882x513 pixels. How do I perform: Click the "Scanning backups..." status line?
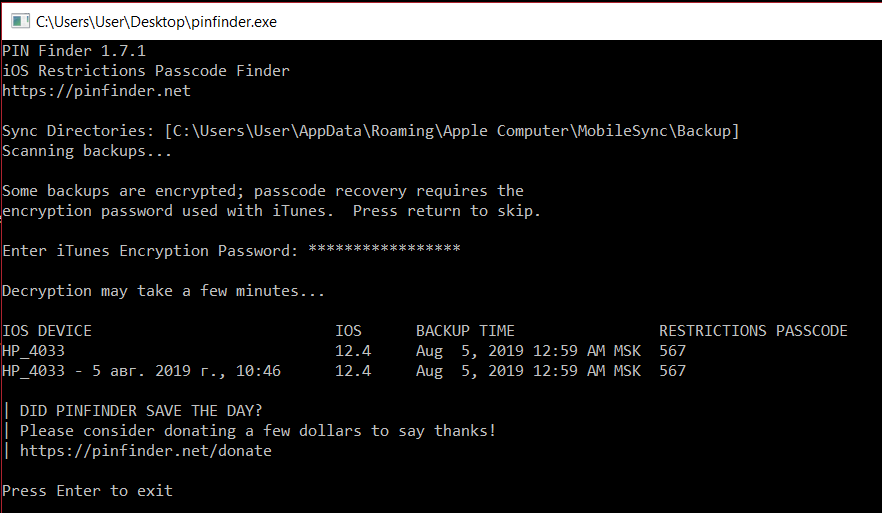[87, 151]
